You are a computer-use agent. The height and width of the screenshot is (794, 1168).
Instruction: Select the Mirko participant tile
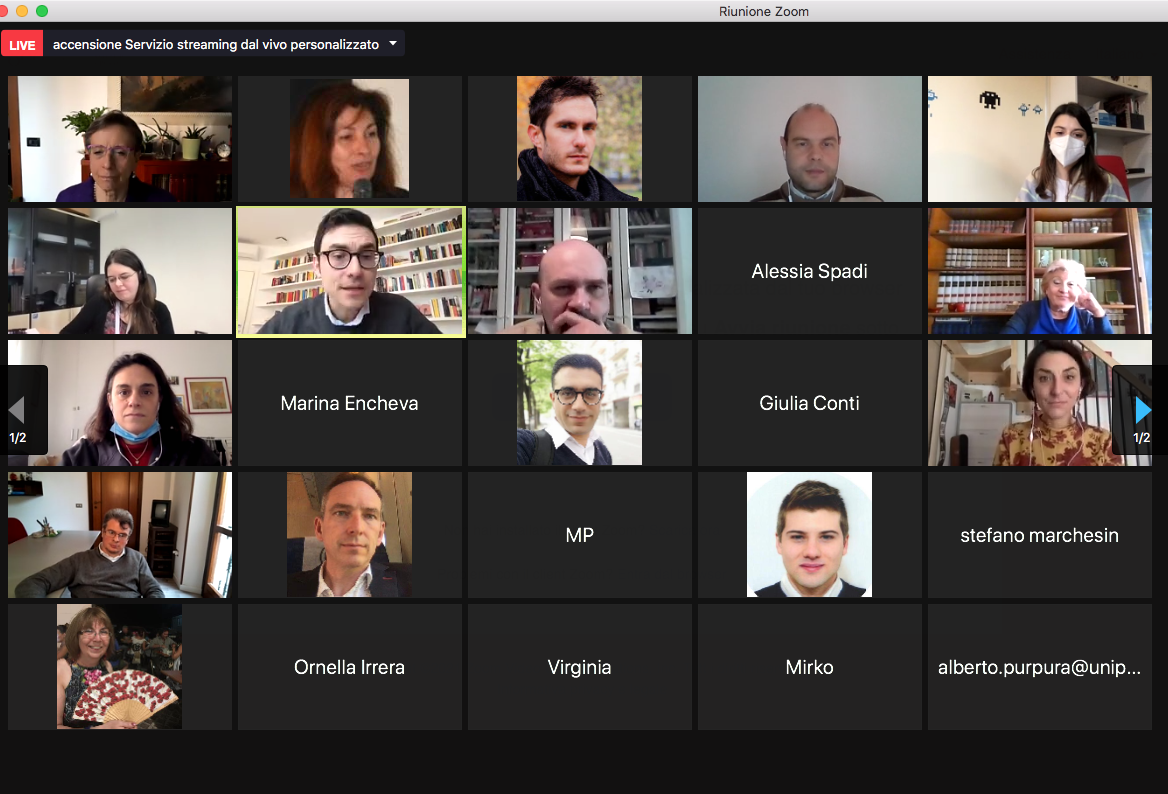pos(810,667)
